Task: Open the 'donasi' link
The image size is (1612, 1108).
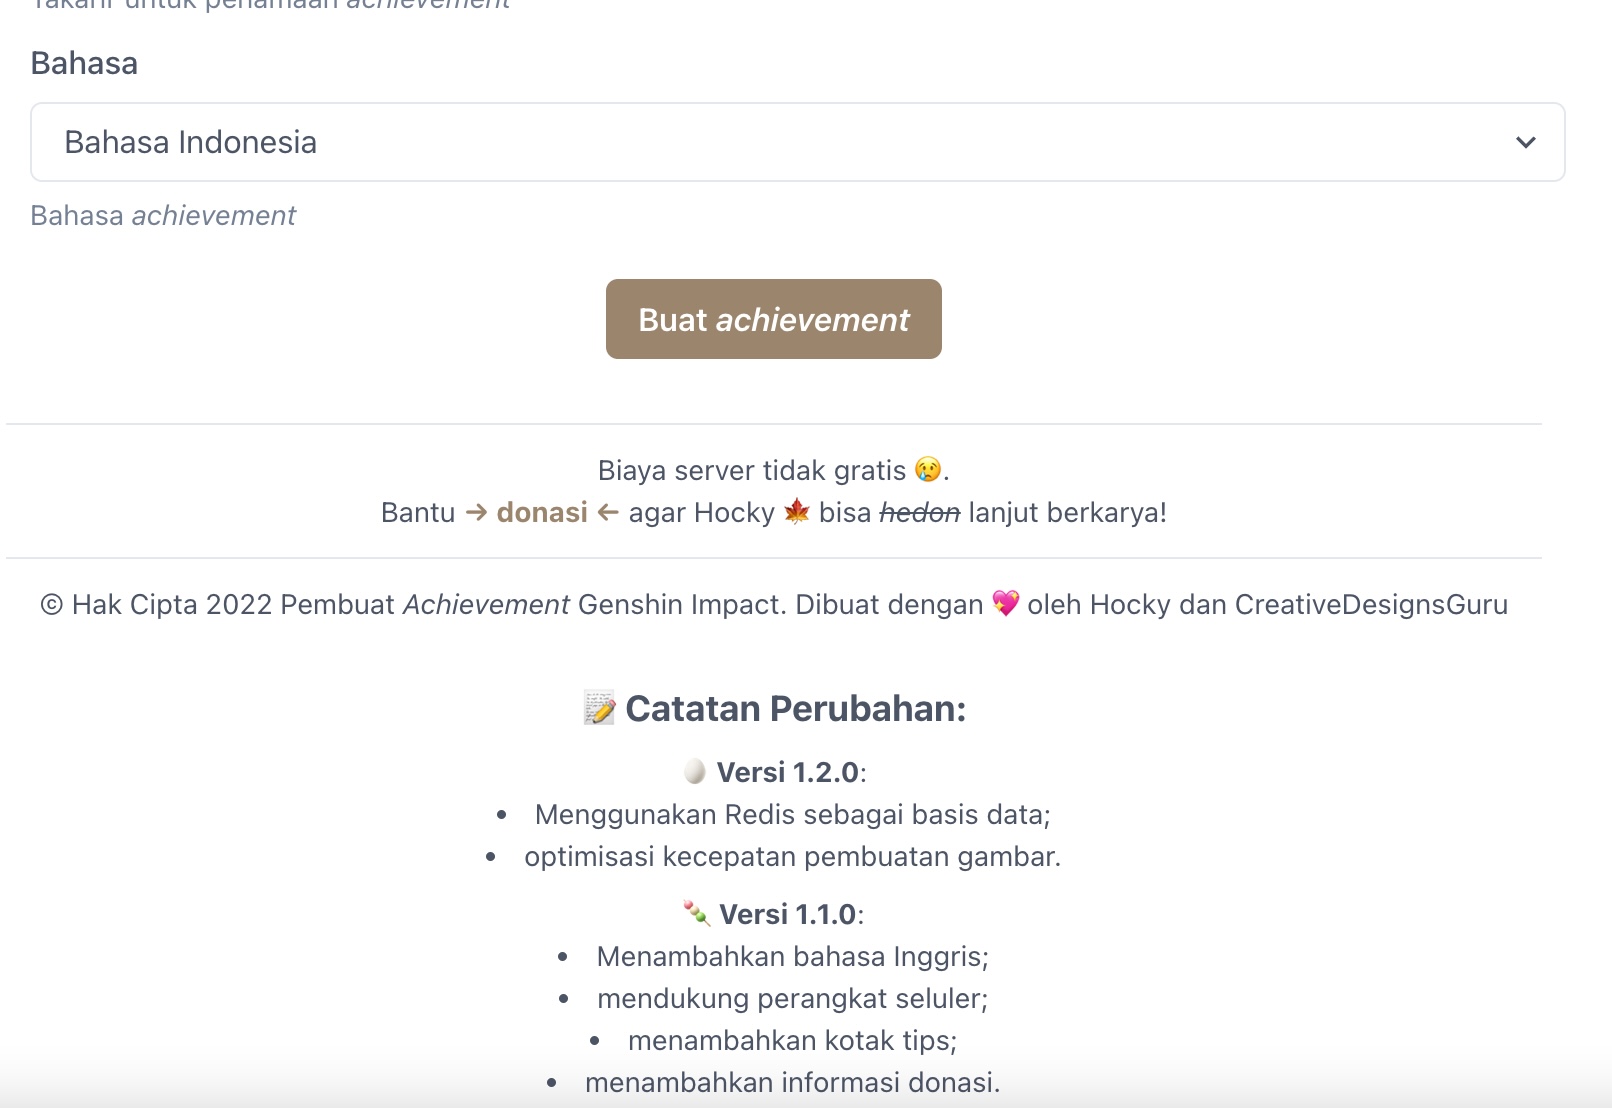Action: [541, 512]
